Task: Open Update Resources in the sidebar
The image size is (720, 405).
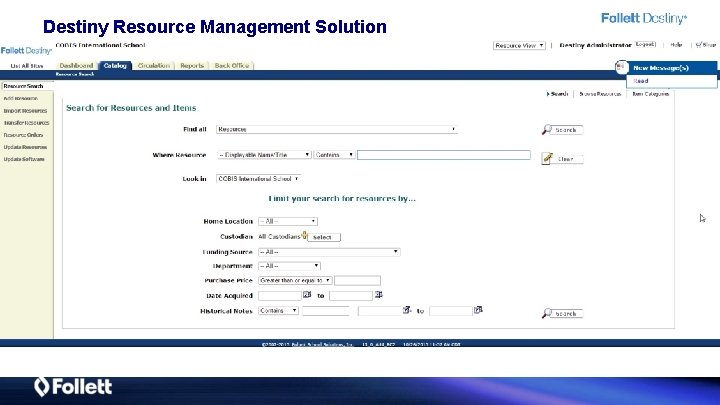Action: (x=25, y=147)
